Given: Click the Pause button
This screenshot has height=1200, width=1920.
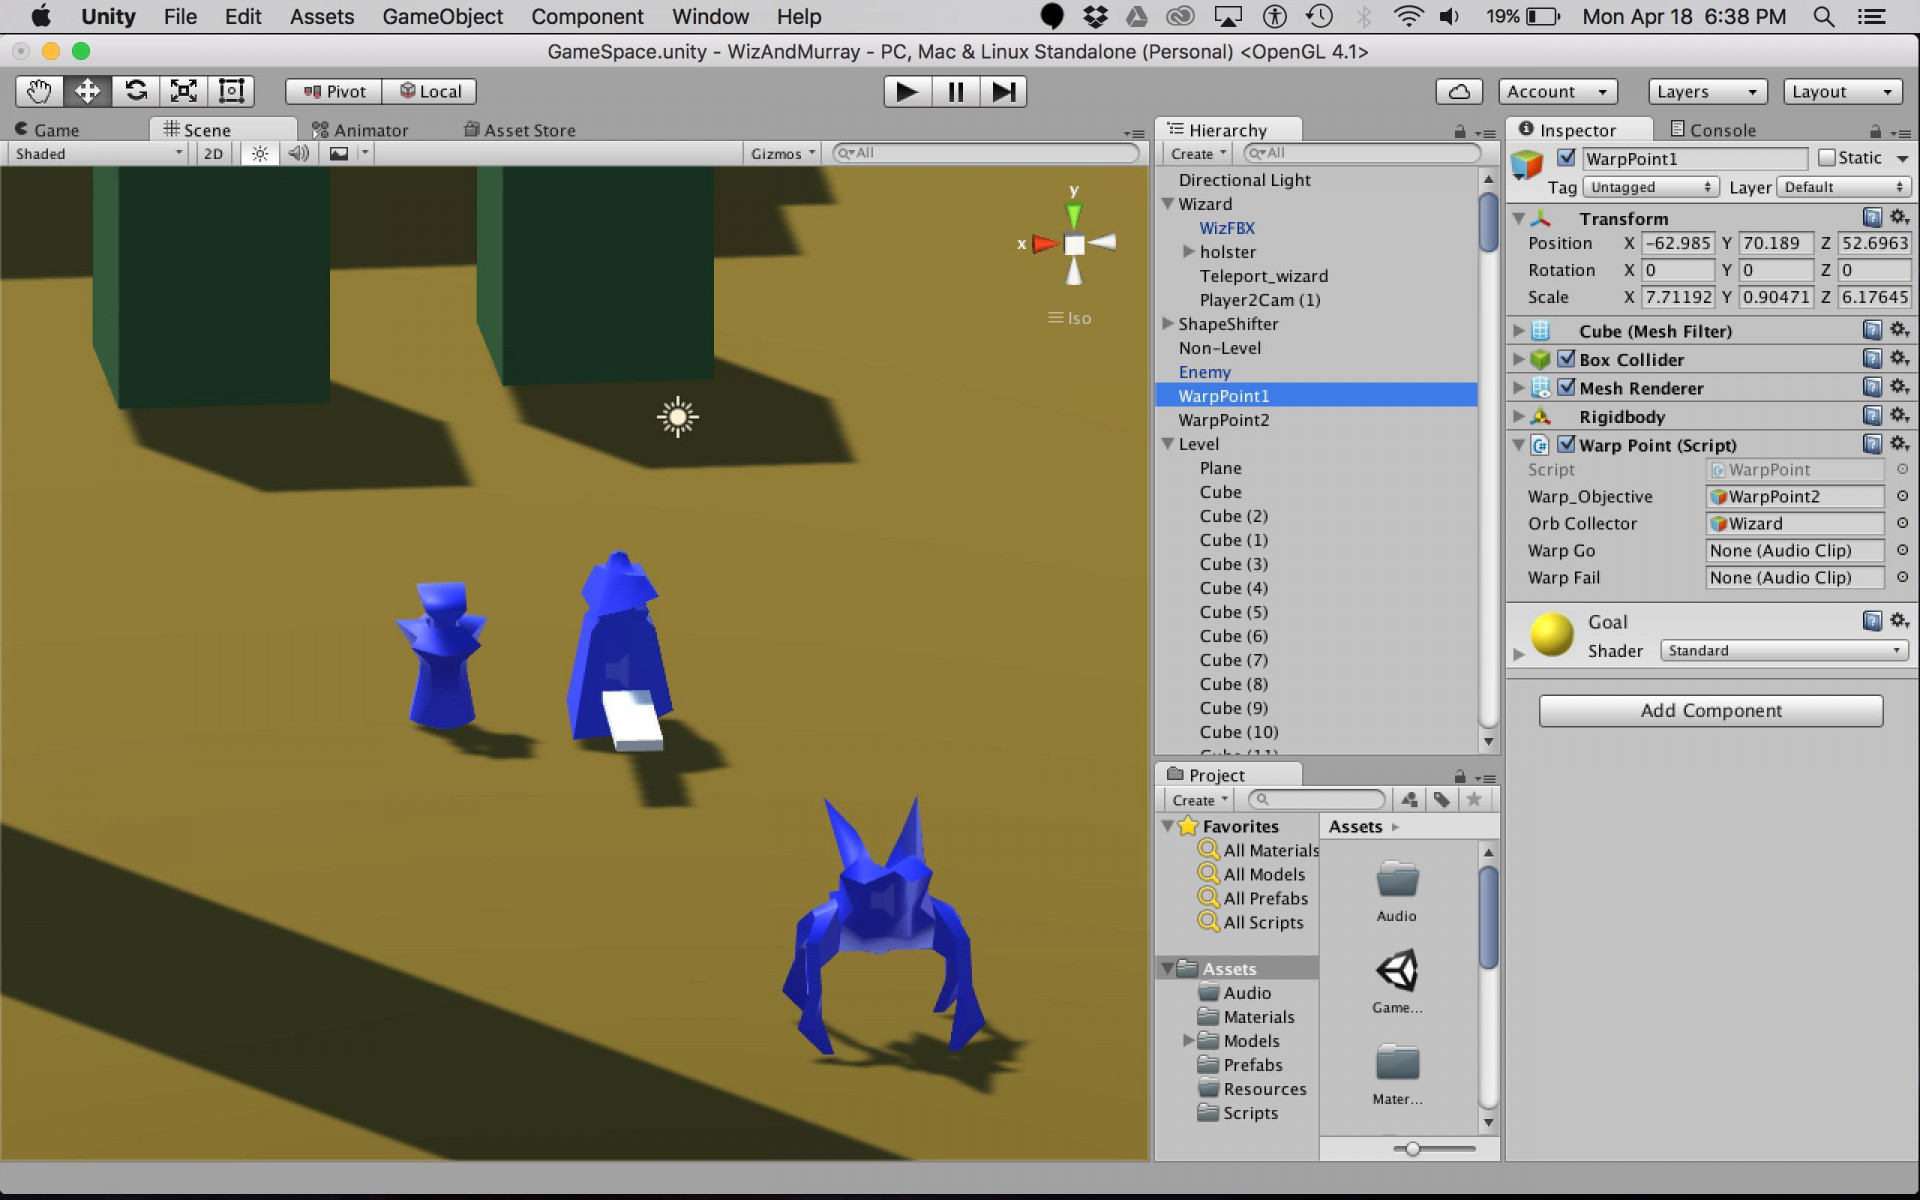Looking at the screenshot, I should click(955, 92).
